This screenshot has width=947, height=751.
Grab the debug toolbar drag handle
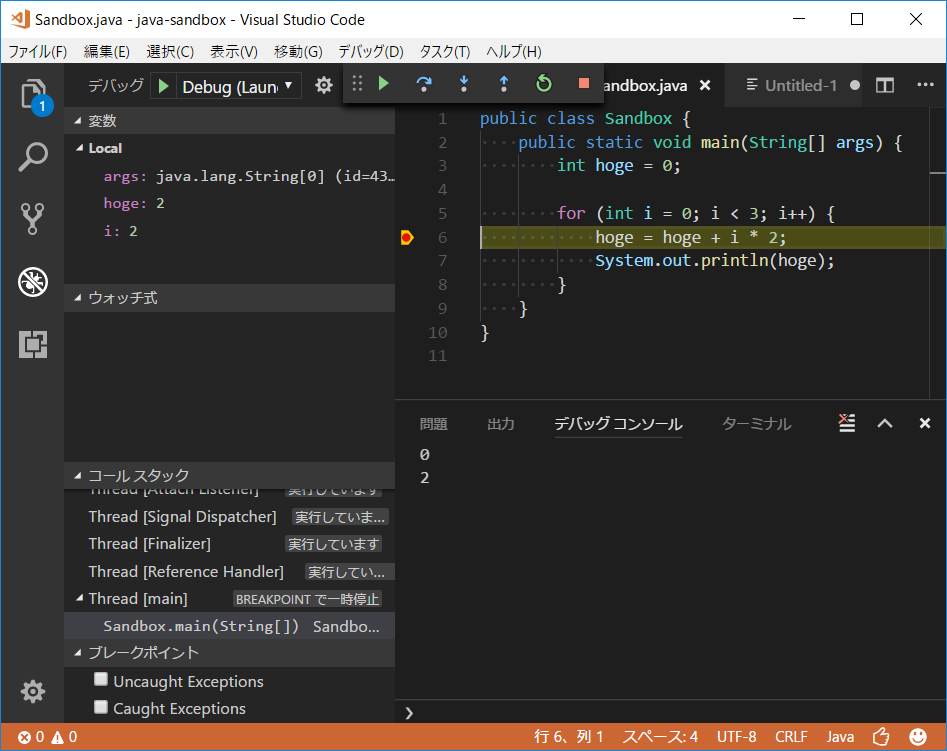click(357, 83)
